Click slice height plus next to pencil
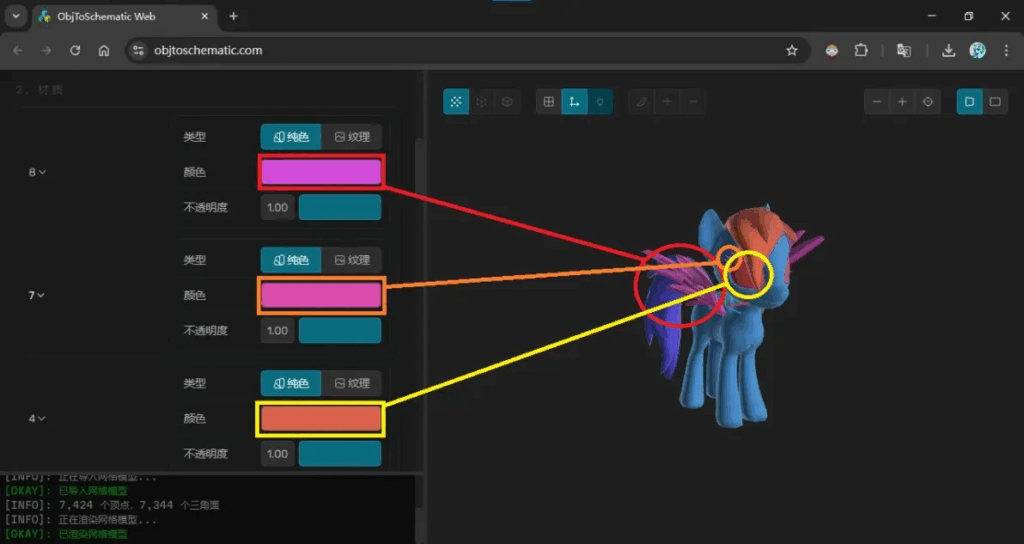1024x544 pixels. coord(667,102)
